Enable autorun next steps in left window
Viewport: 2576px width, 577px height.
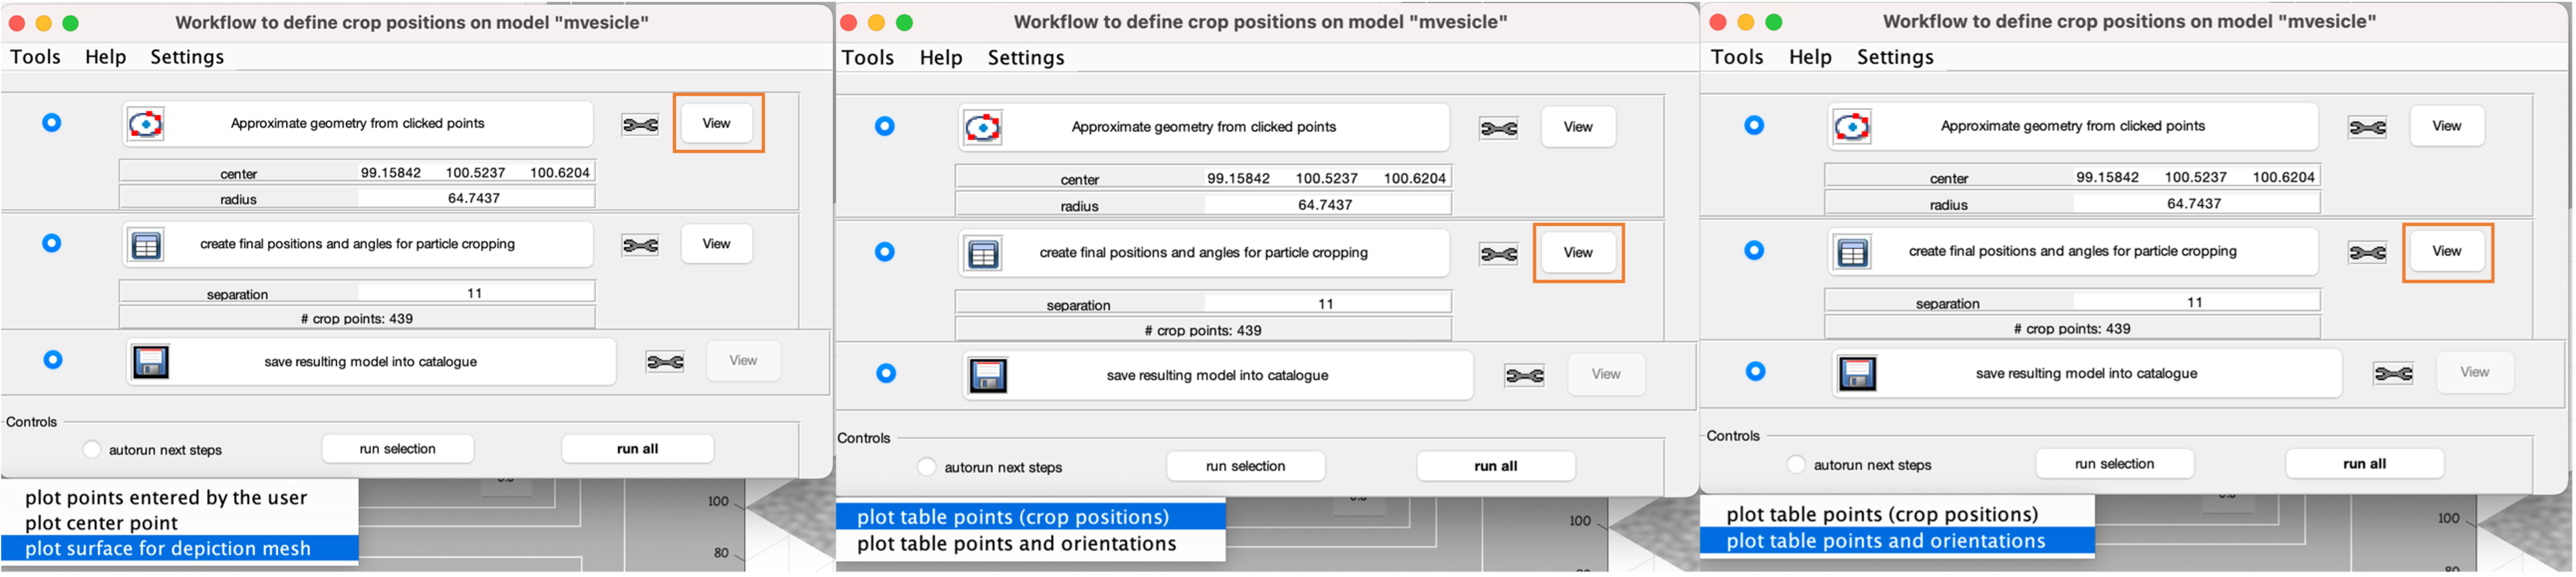tap(92, 450)
